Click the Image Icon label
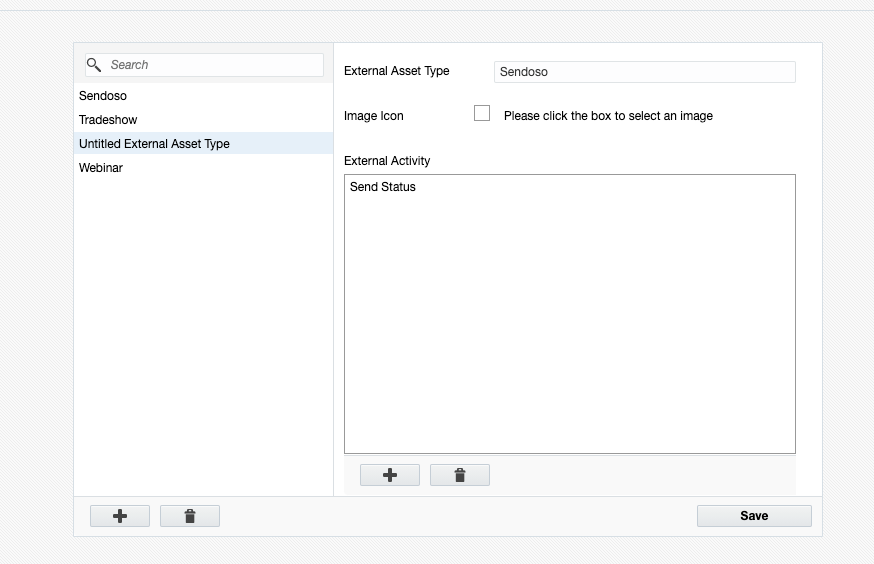 pyautogui.click(x=374, y=116)
